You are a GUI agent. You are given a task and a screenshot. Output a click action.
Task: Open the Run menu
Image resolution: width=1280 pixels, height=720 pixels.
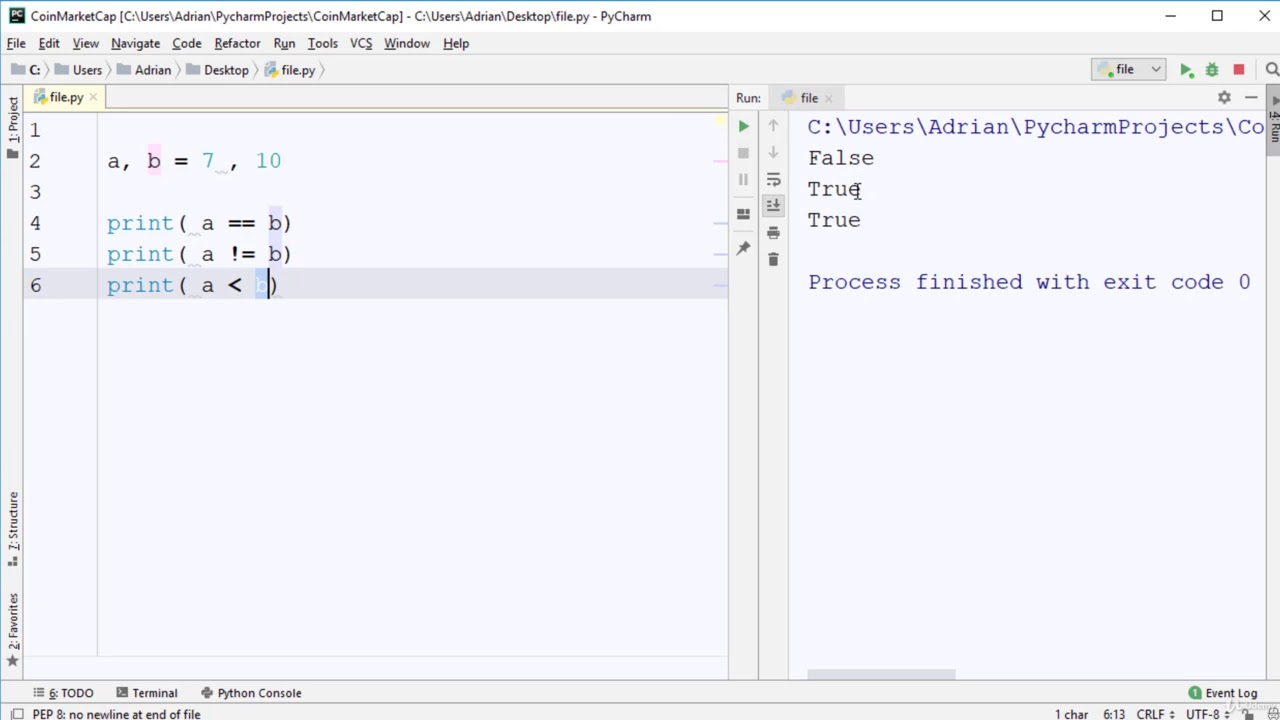pyautogui.click(x=284, y=43)
